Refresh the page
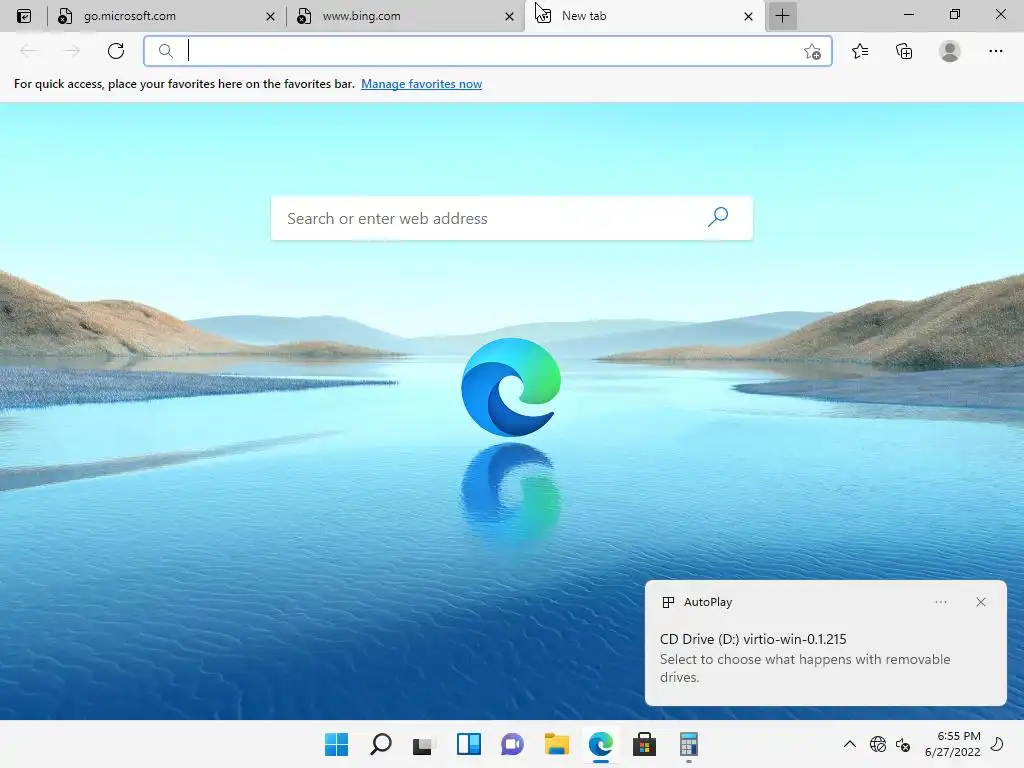 [116, 51]
